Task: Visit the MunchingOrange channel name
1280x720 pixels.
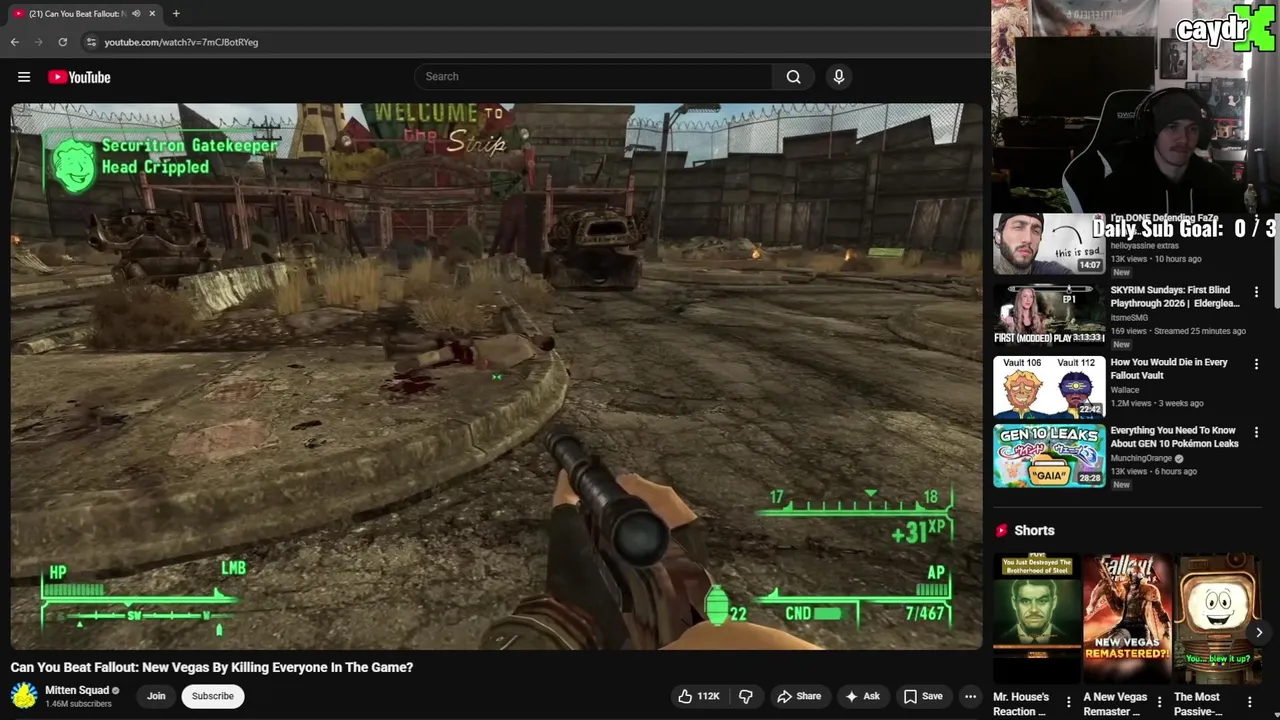Action: [x=1141, y=458]
